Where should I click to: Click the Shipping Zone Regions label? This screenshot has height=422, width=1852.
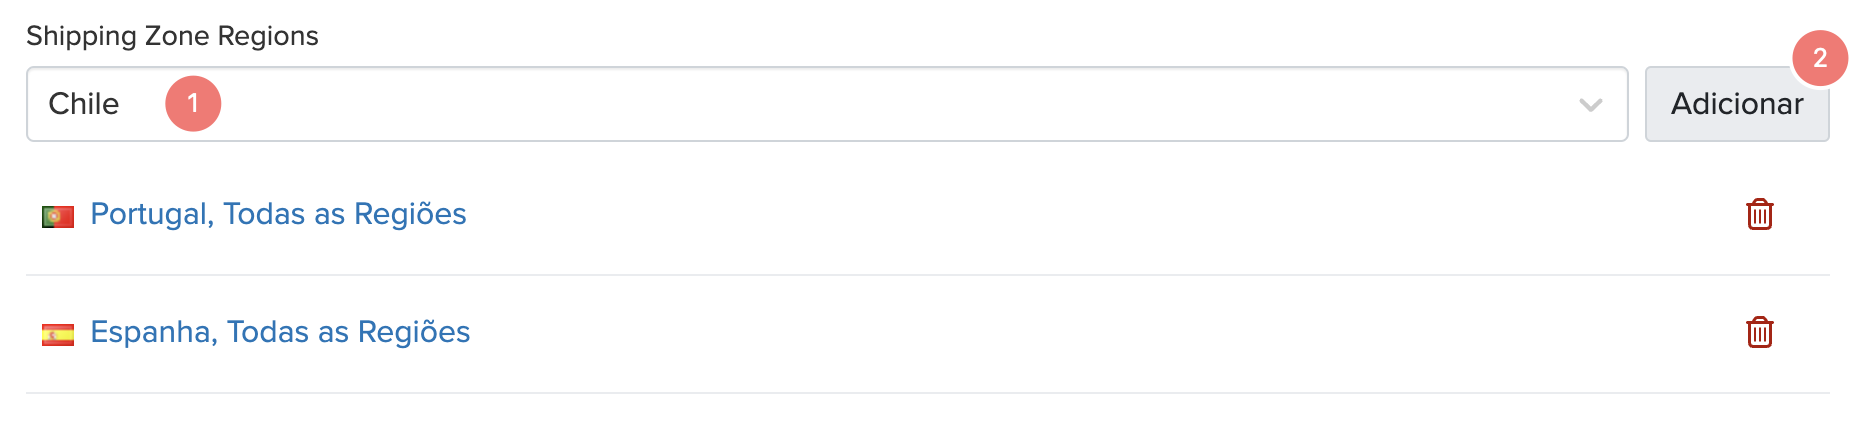coord(172,36)
